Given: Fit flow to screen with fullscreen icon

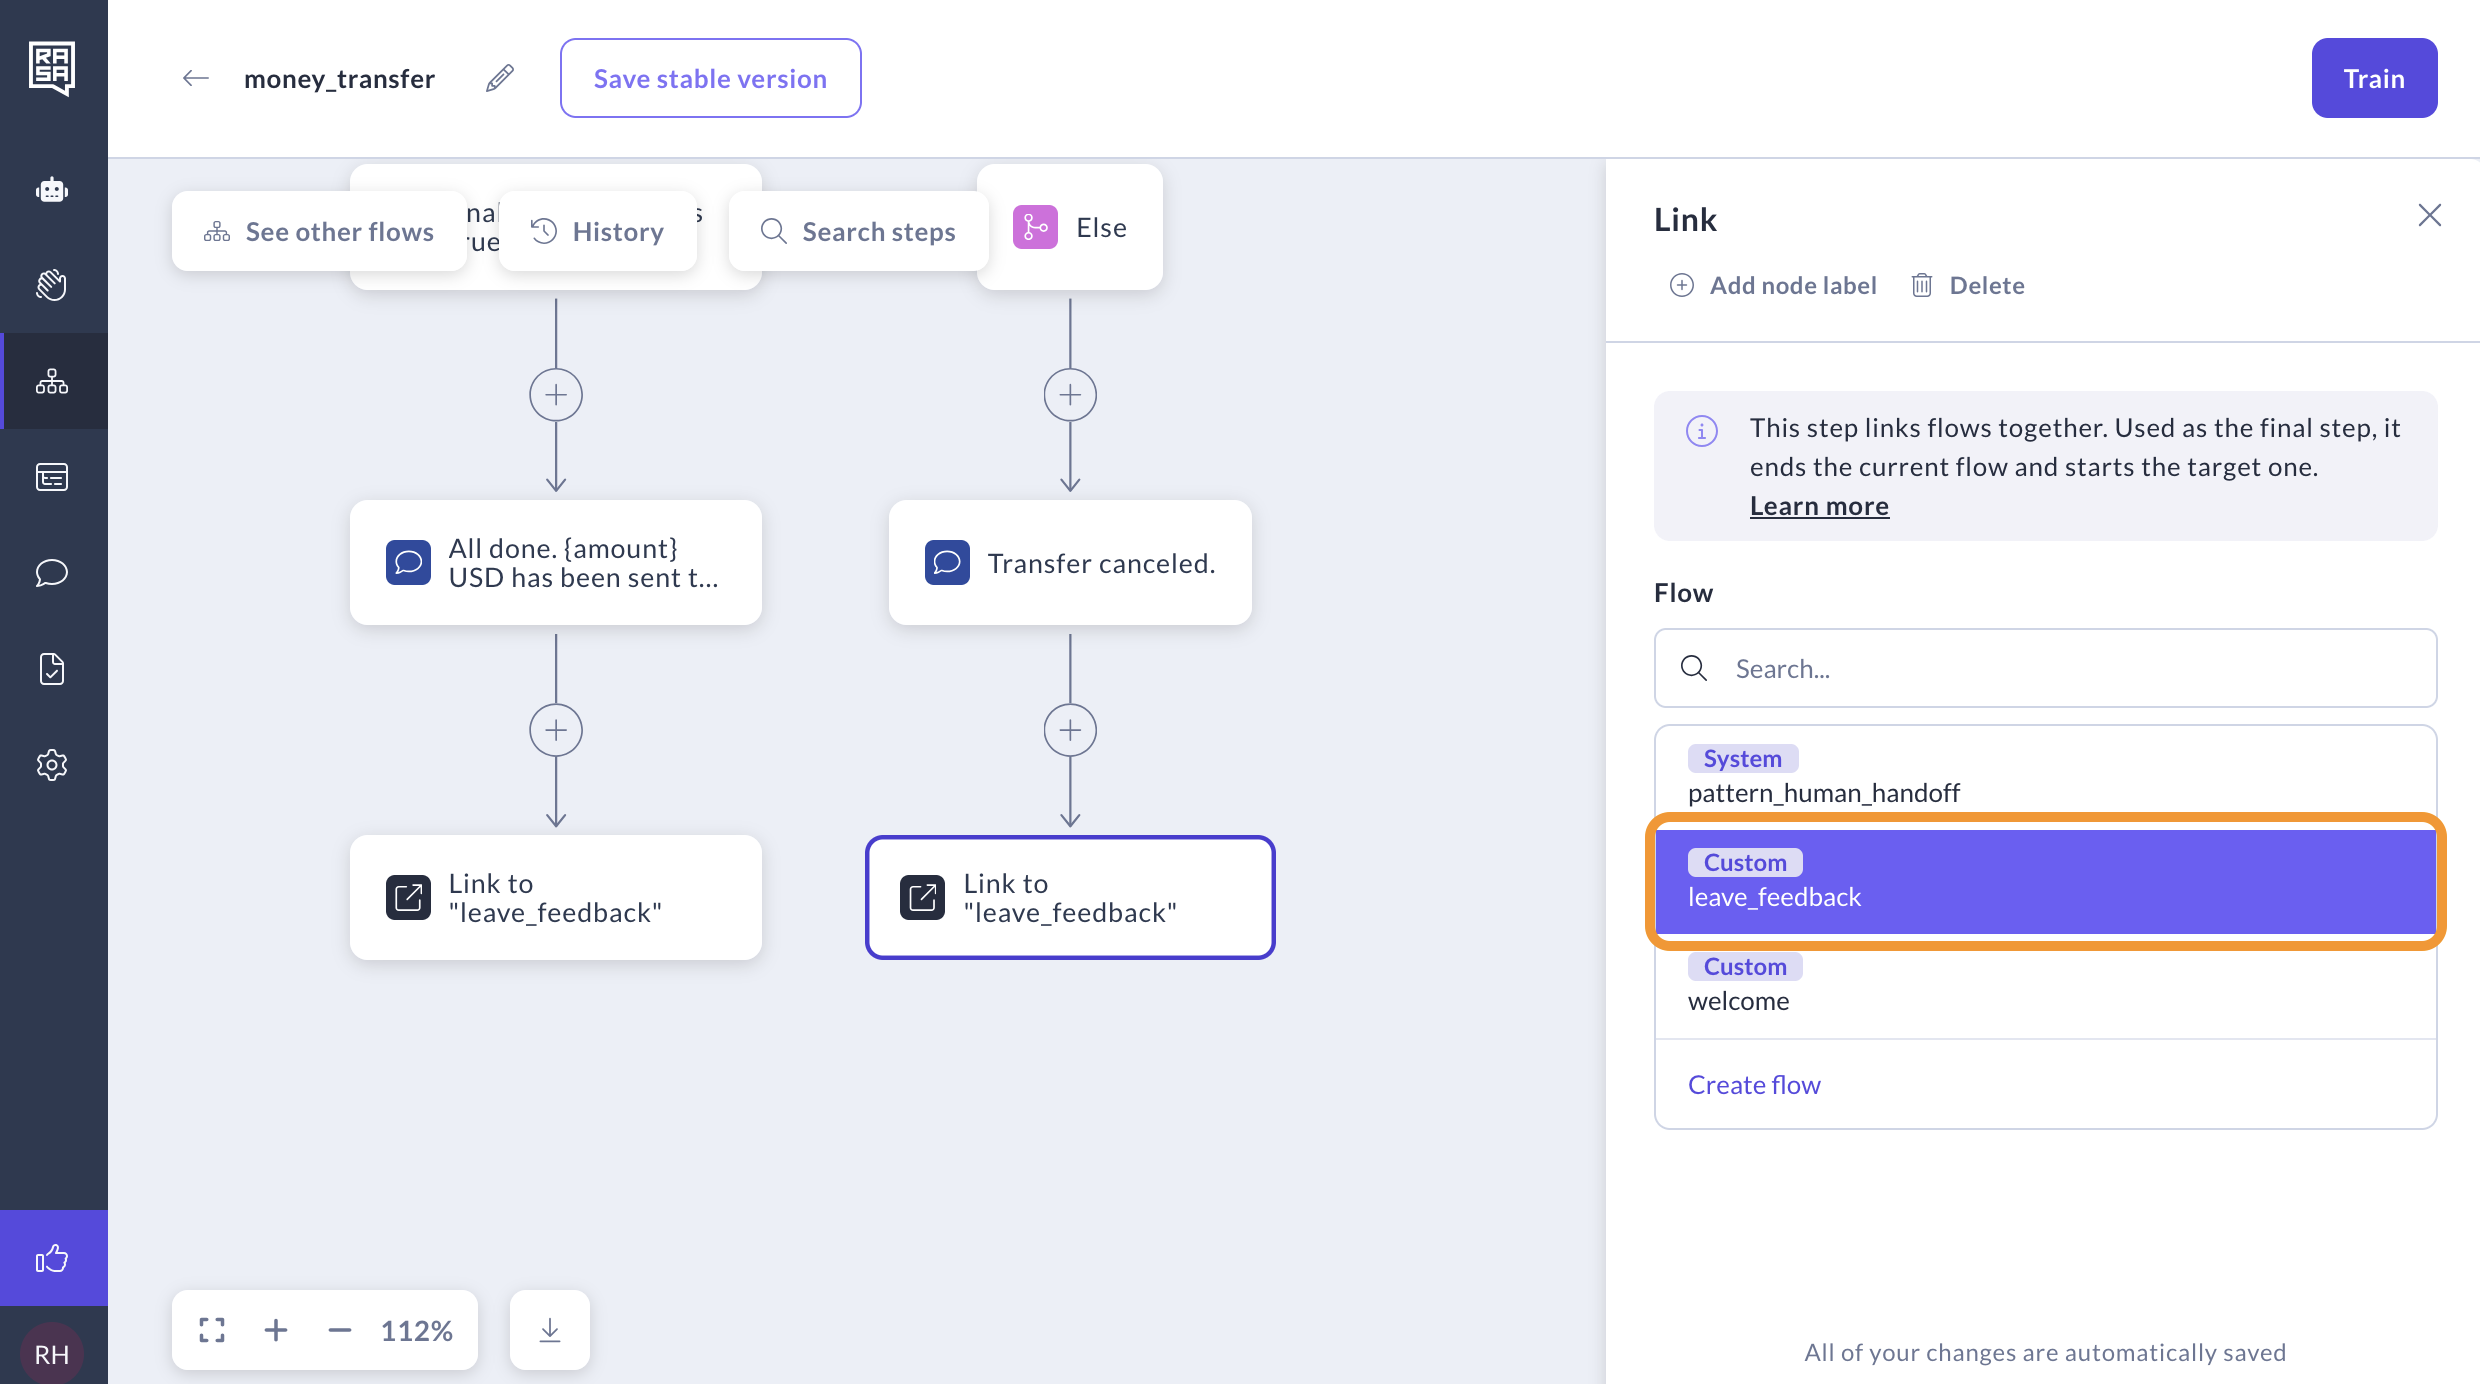Looking at the screenshot, I should coord(212,1330).
